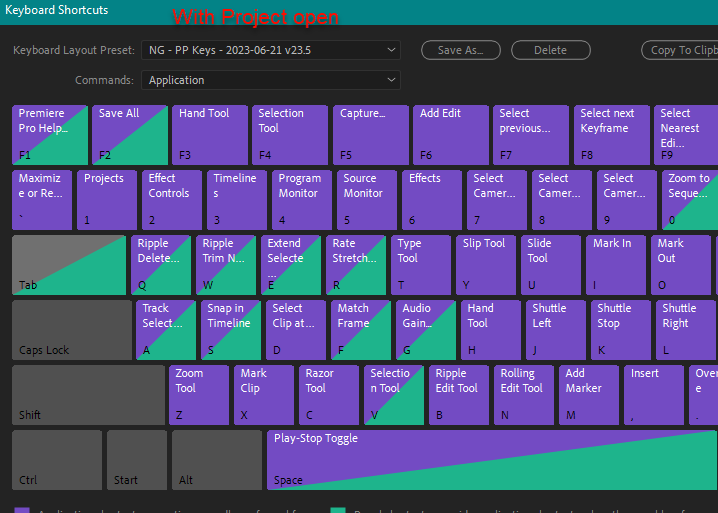The height and width of the screenshot is (513, 718).
Task: Click the 9 key Select Camera
Action: pyautogui.click(x=627, y=200)
